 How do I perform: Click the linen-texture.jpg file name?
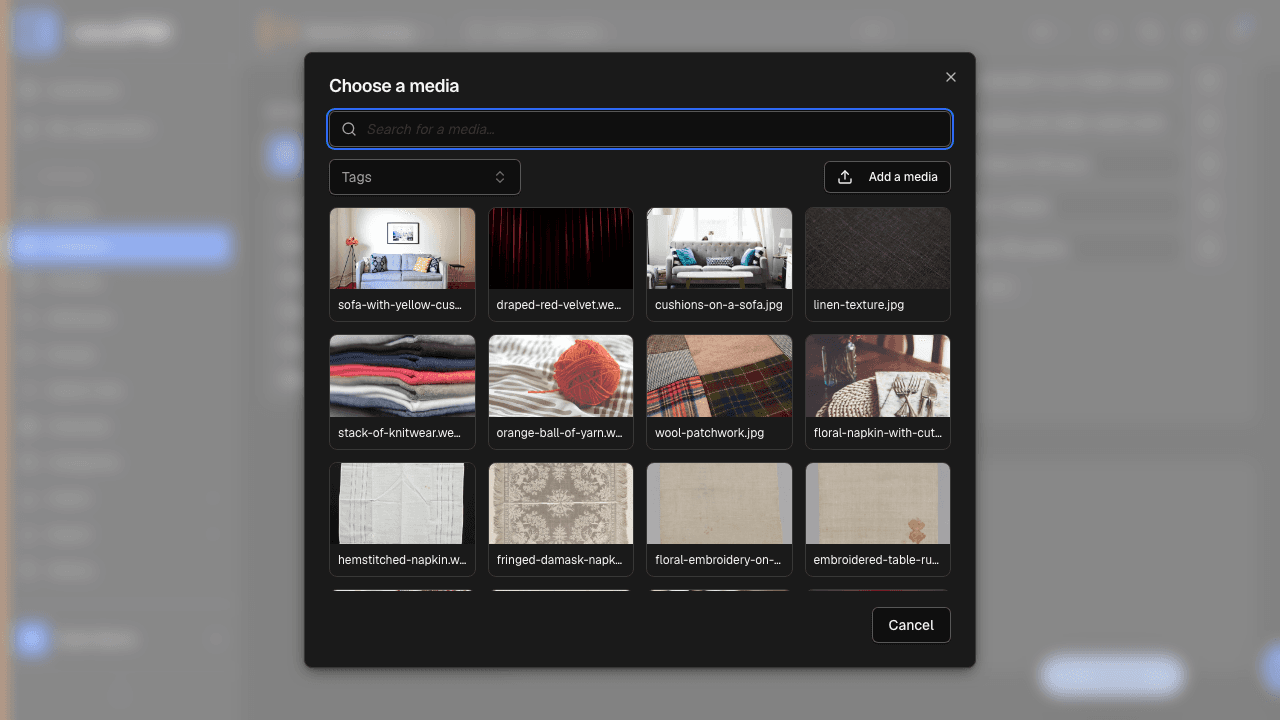click(x=859, y=305)
